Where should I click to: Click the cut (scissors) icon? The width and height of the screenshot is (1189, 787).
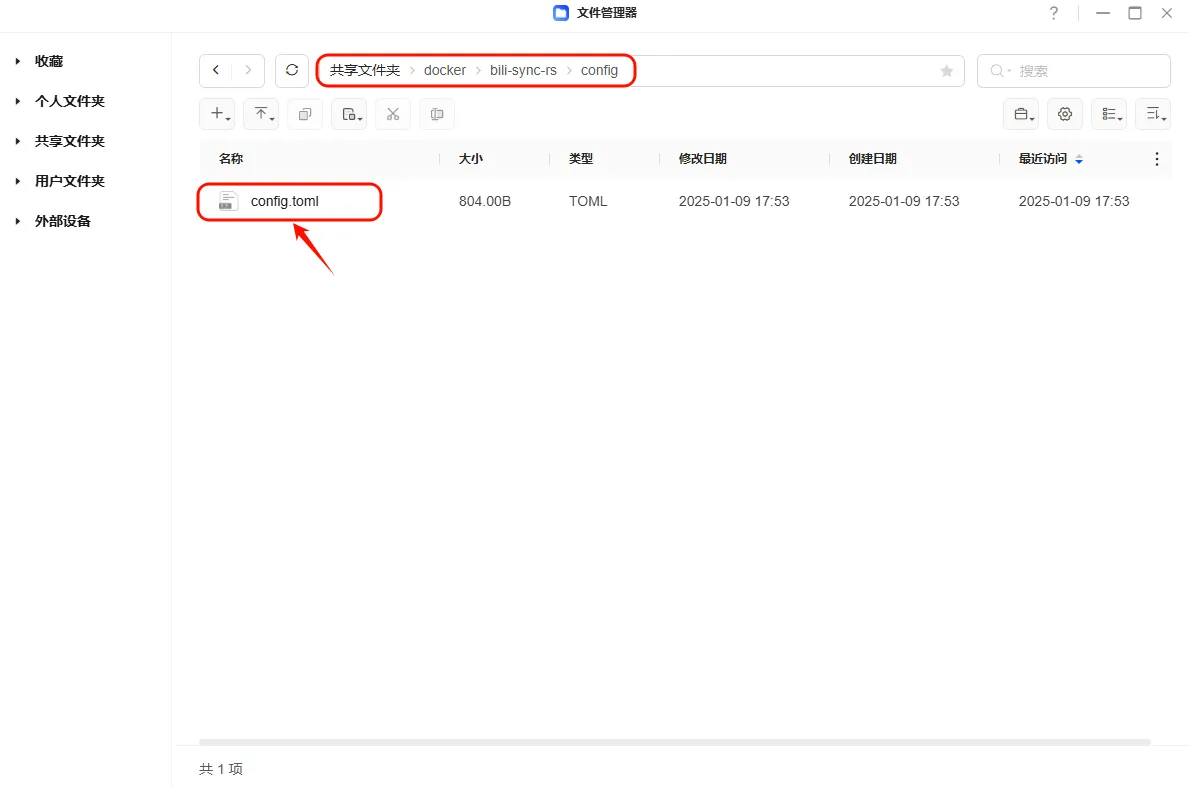click(x=393, y=115)
